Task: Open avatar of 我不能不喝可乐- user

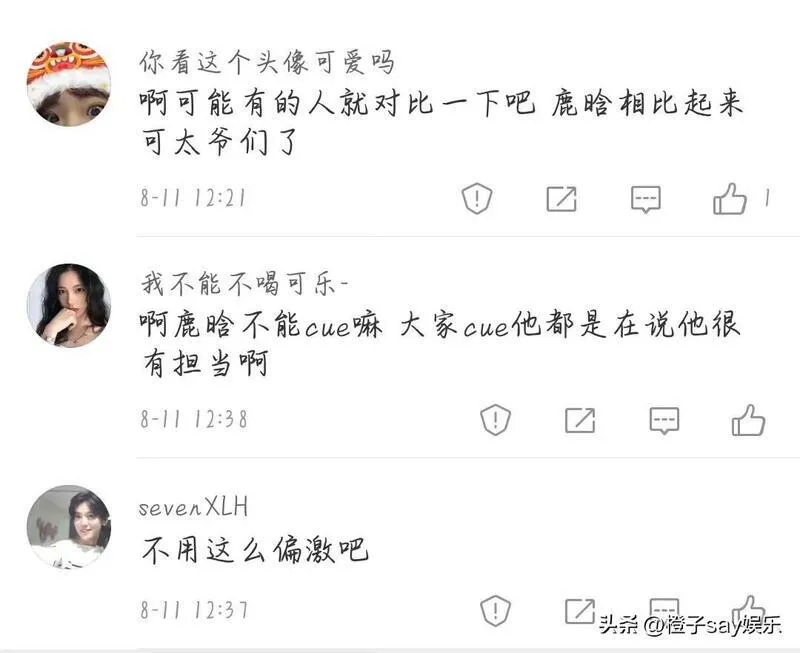Action: coord(69,306)
